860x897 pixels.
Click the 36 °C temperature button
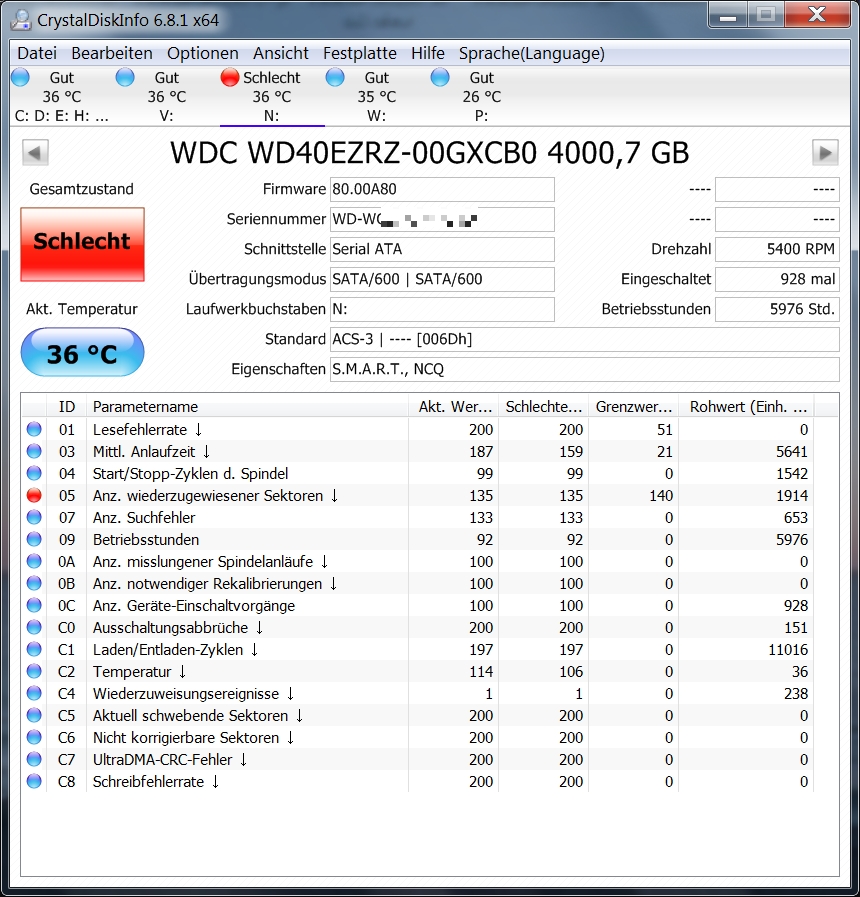click(82, 352)
